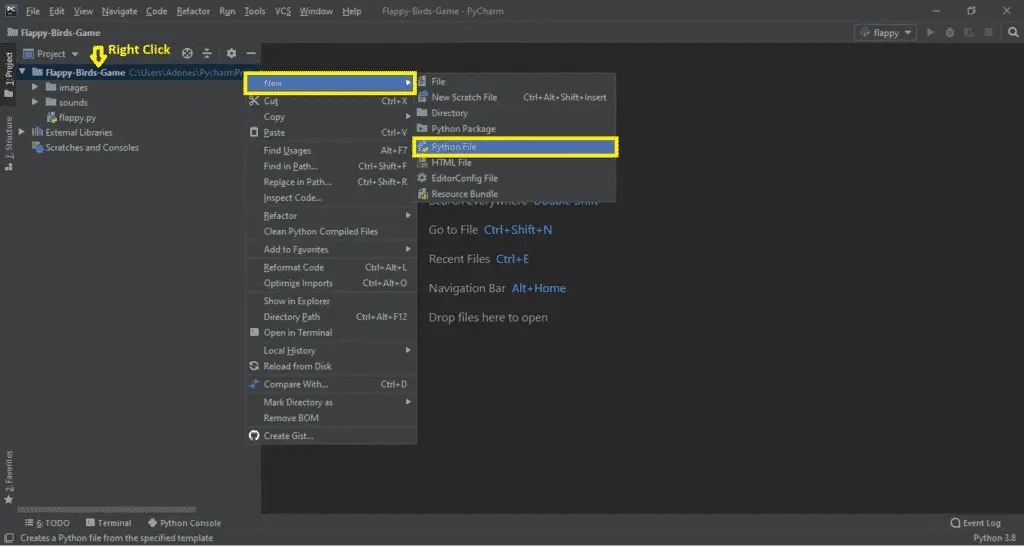Image resolution: width=1024 pixels, height=547 pixels.
Task: Click the Debug bug icon
Action: click(948, 32)
